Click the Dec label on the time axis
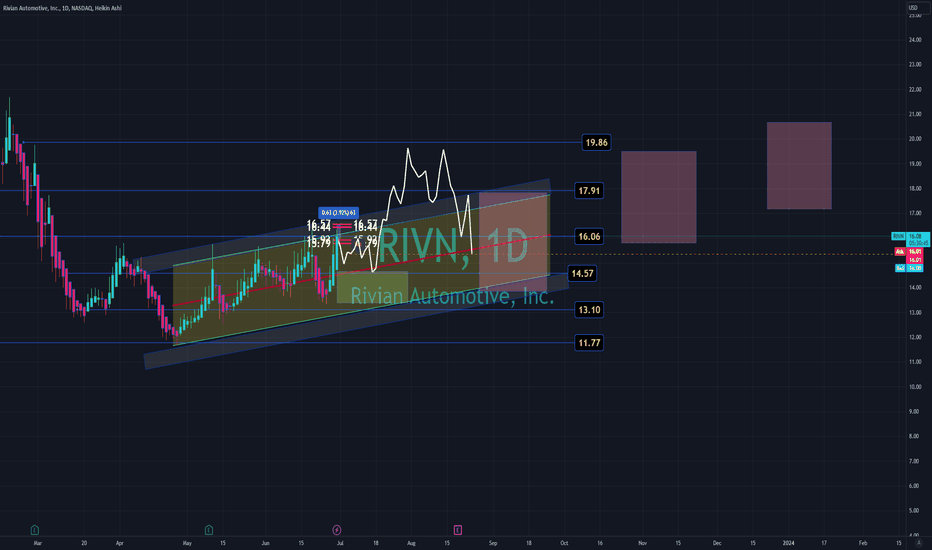The width and height of the screenshot is (932, 550). point(717,543)
